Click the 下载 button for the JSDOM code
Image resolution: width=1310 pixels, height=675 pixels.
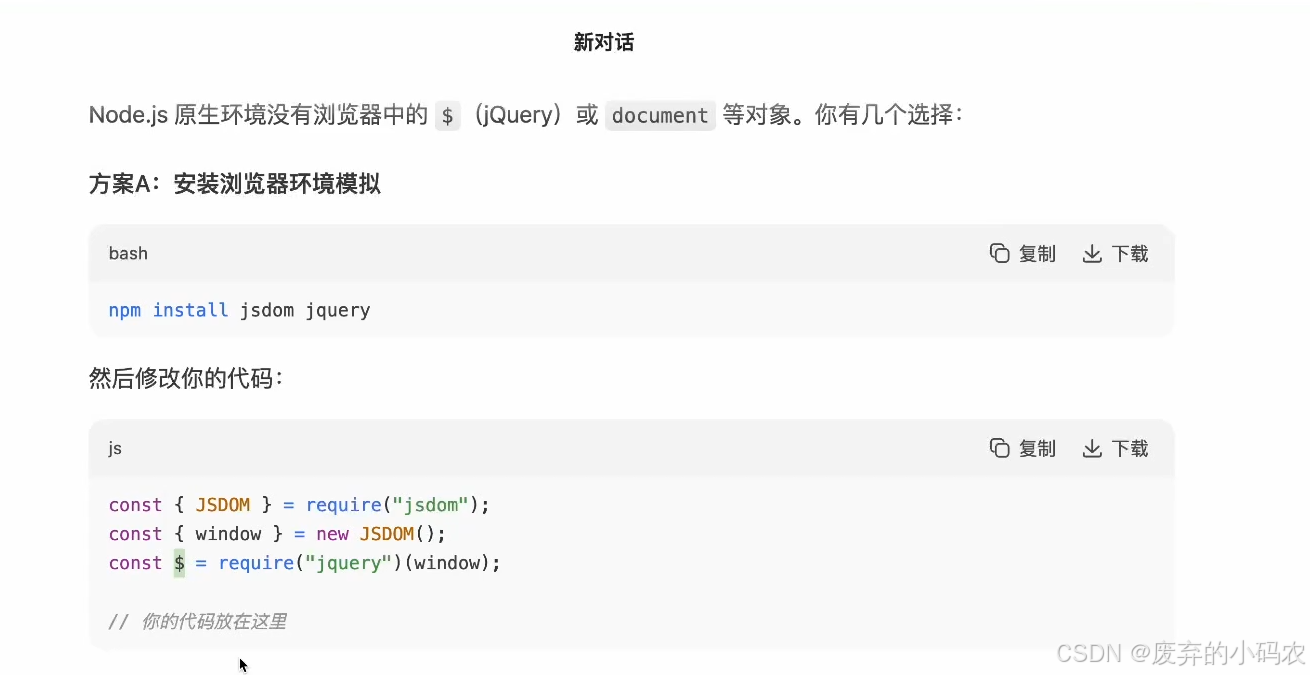[x=1115, y=448]
